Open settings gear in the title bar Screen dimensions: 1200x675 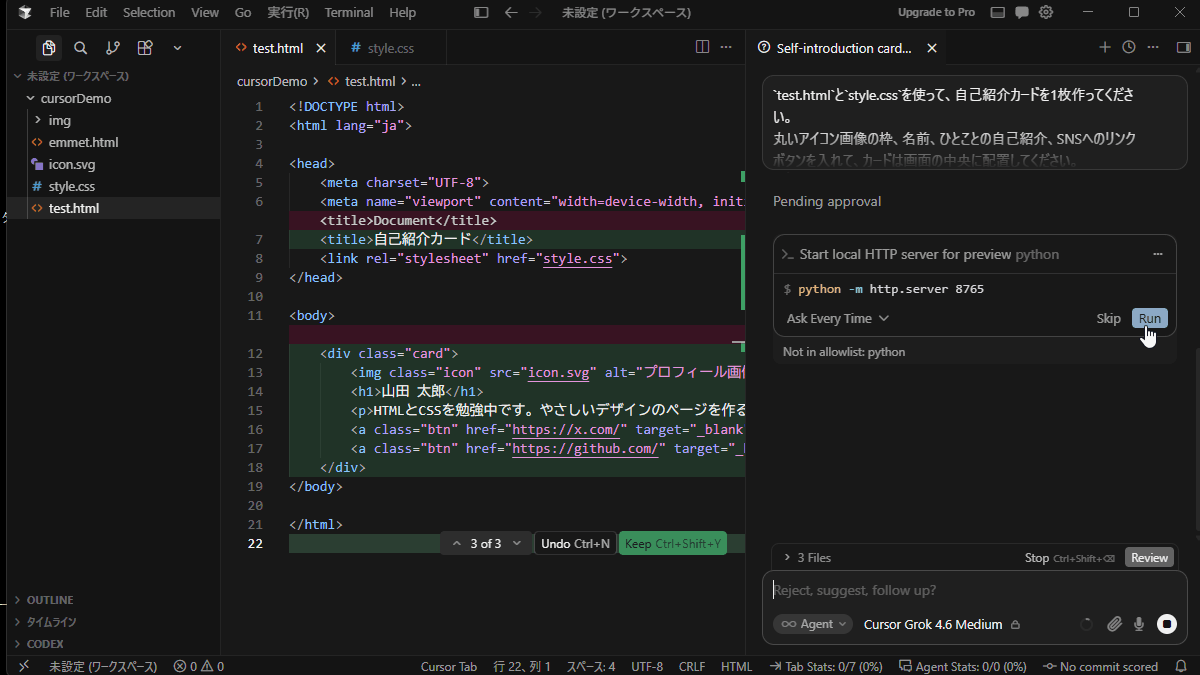tap(1046, 13)
